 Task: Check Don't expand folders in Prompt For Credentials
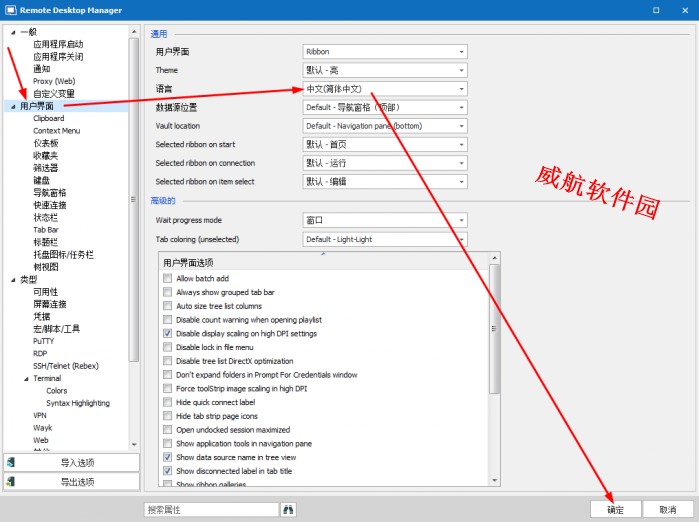168,374
